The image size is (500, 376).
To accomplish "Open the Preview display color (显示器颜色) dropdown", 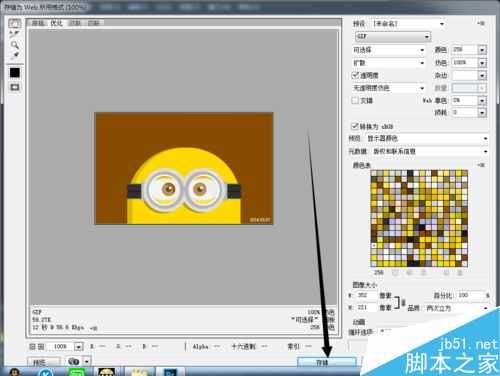I will point(427,138).
